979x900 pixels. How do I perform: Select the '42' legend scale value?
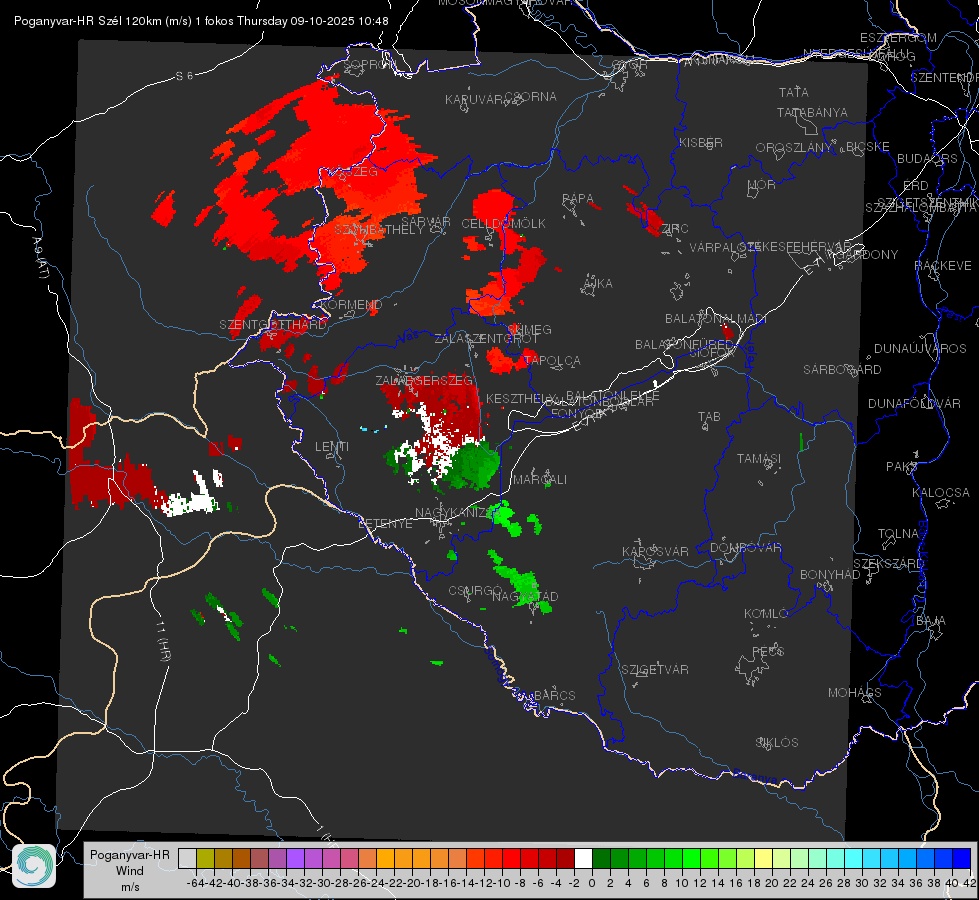pyautogui.click(x=970, y=883)
